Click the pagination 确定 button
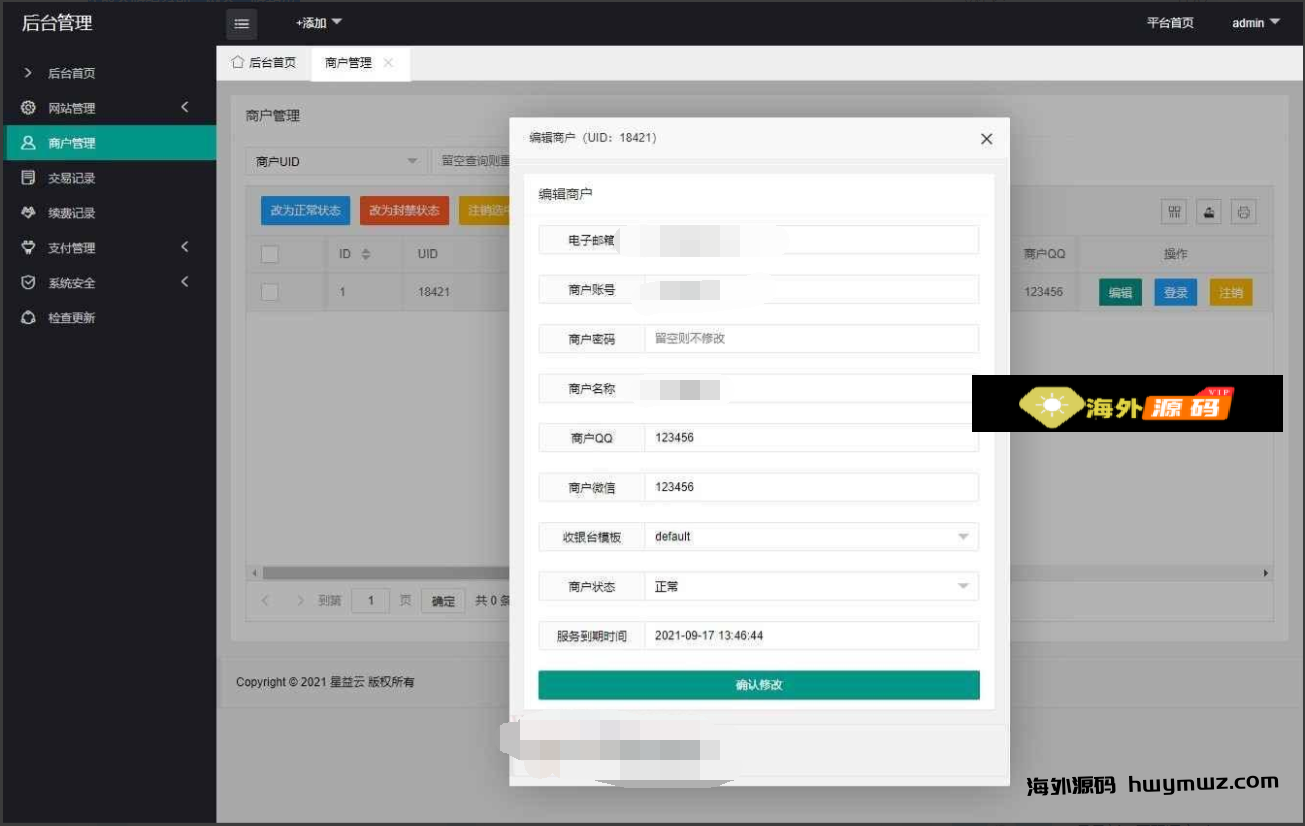 point(443,601)
